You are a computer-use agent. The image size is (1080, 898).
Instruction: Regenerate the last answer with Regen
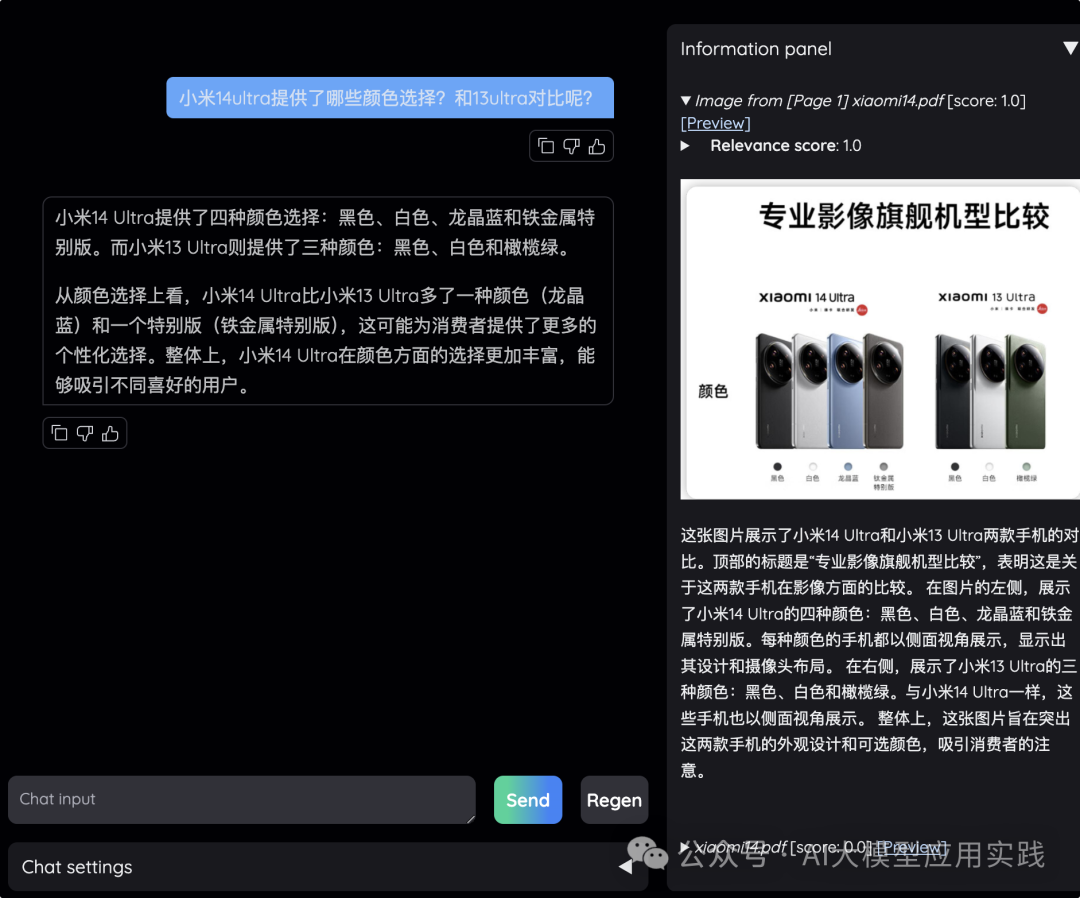614,800
